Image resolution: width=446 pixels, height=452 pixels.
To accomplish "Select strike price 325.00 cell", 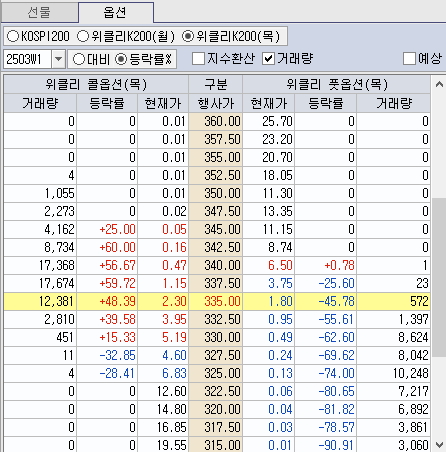I will pos(216,373).
